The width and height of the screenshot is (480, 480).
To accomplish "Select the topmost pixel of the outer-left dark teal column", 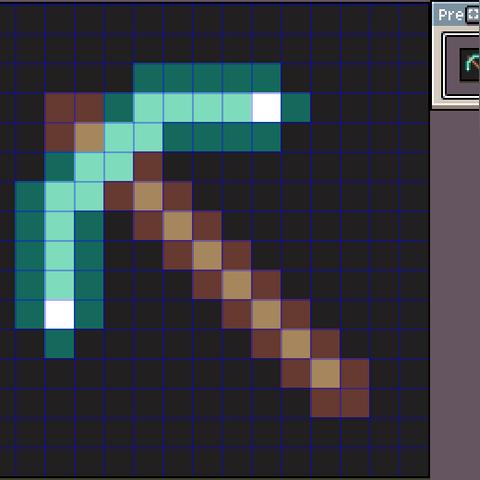I will click(x=30, y=196).
